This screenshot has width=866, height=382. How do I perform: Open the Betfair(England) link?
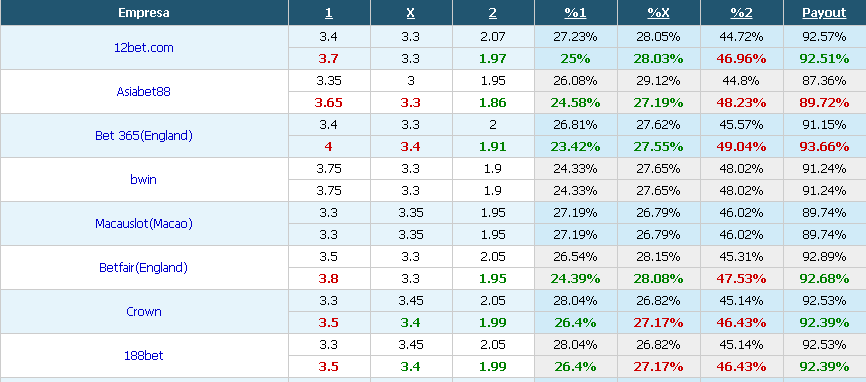point(144,268)
